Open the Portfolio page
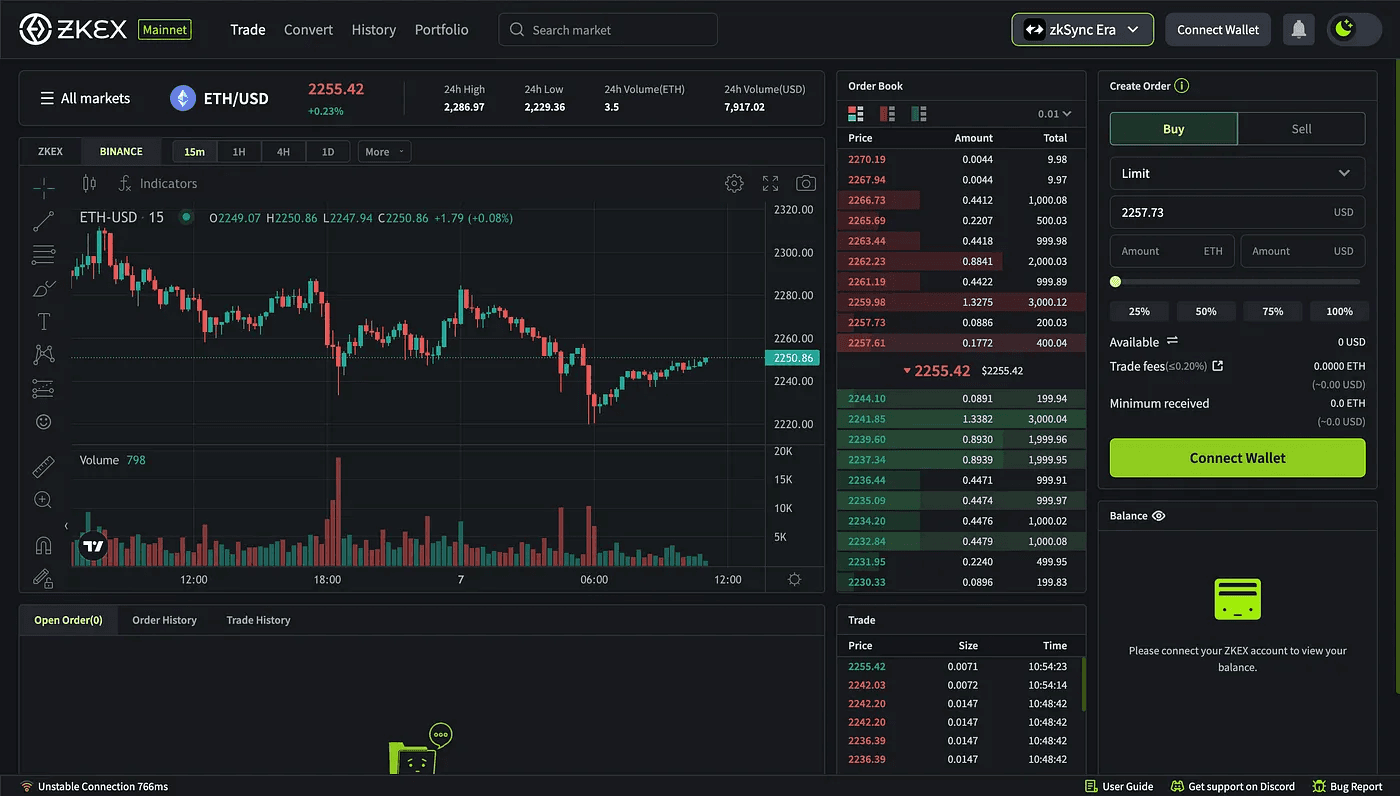The height and width of the screenshot is (796, 1400). (x=442, y=29)
